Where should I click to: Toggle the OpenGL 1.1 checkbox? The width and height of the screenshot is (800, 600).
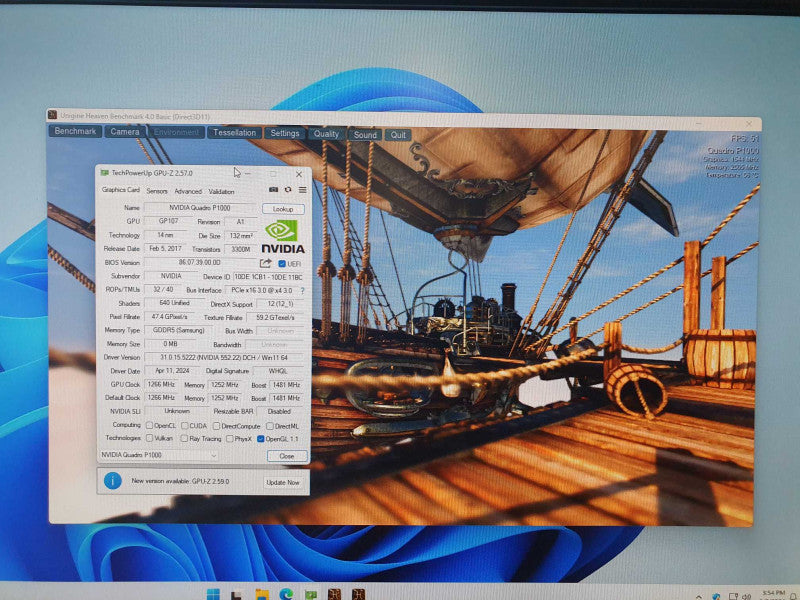(261, 439)
